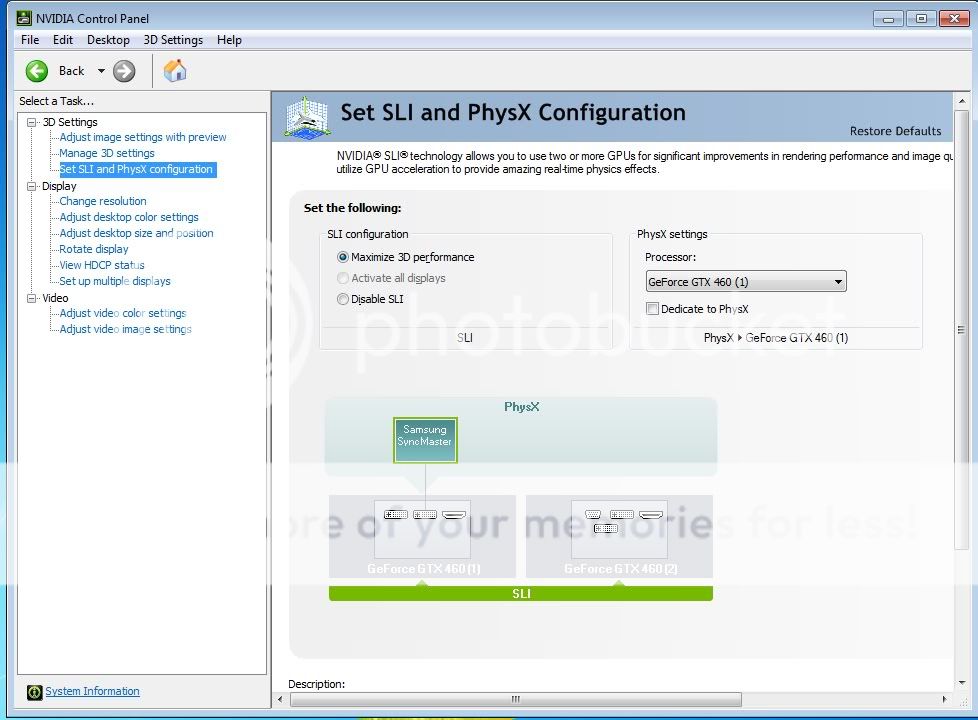Open the System Information link
This screenshot has height=720, width=978.
pyautogui.click(x=92, y=691)
